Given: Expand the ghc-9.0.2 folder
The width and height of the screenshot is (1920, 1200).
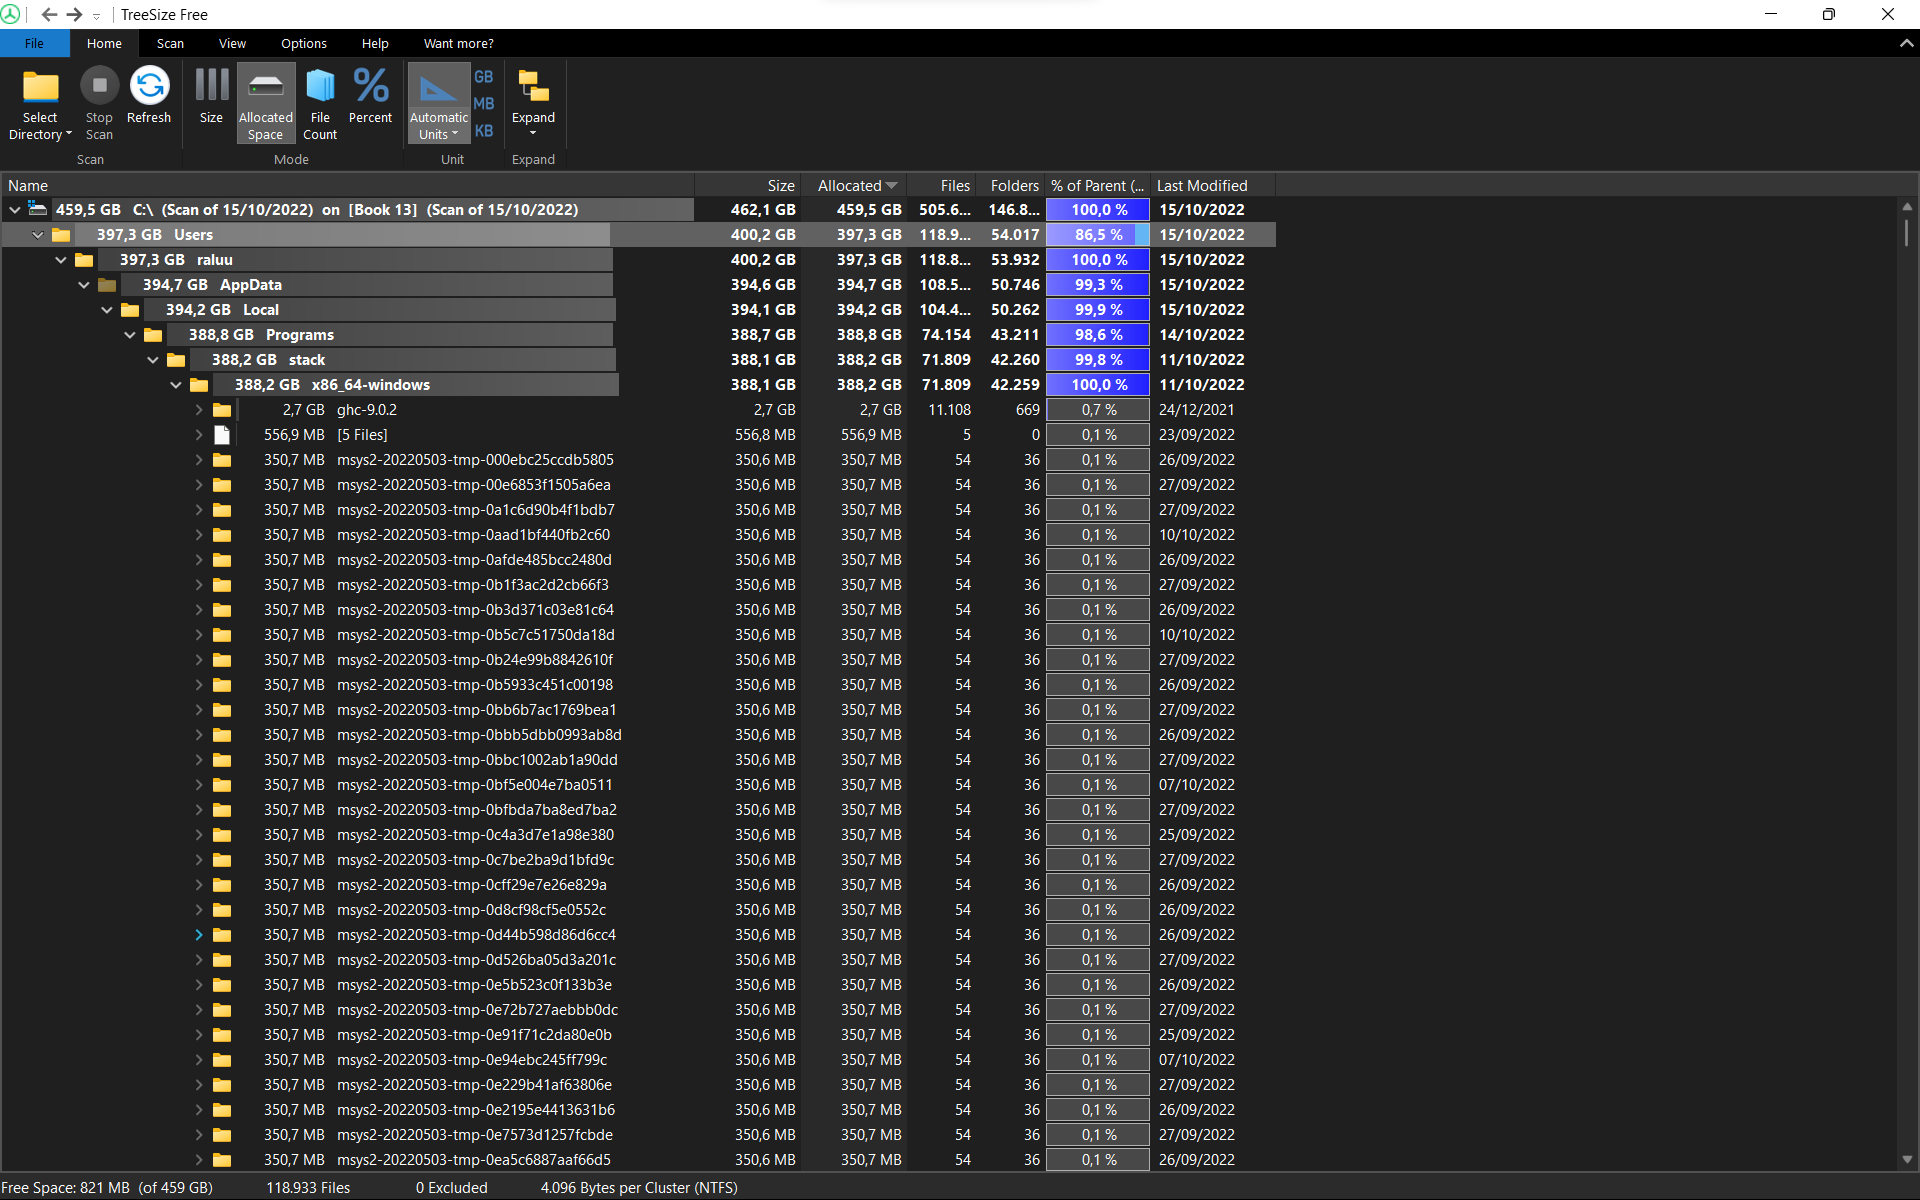Looking at the screenshot, I should coord(198,409).
